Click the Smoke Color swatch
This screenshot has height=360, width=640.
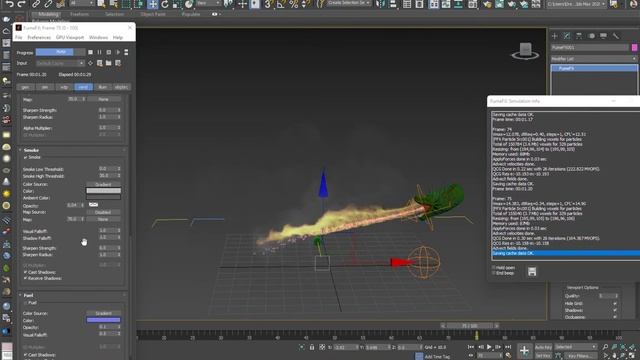coord(103,191)
